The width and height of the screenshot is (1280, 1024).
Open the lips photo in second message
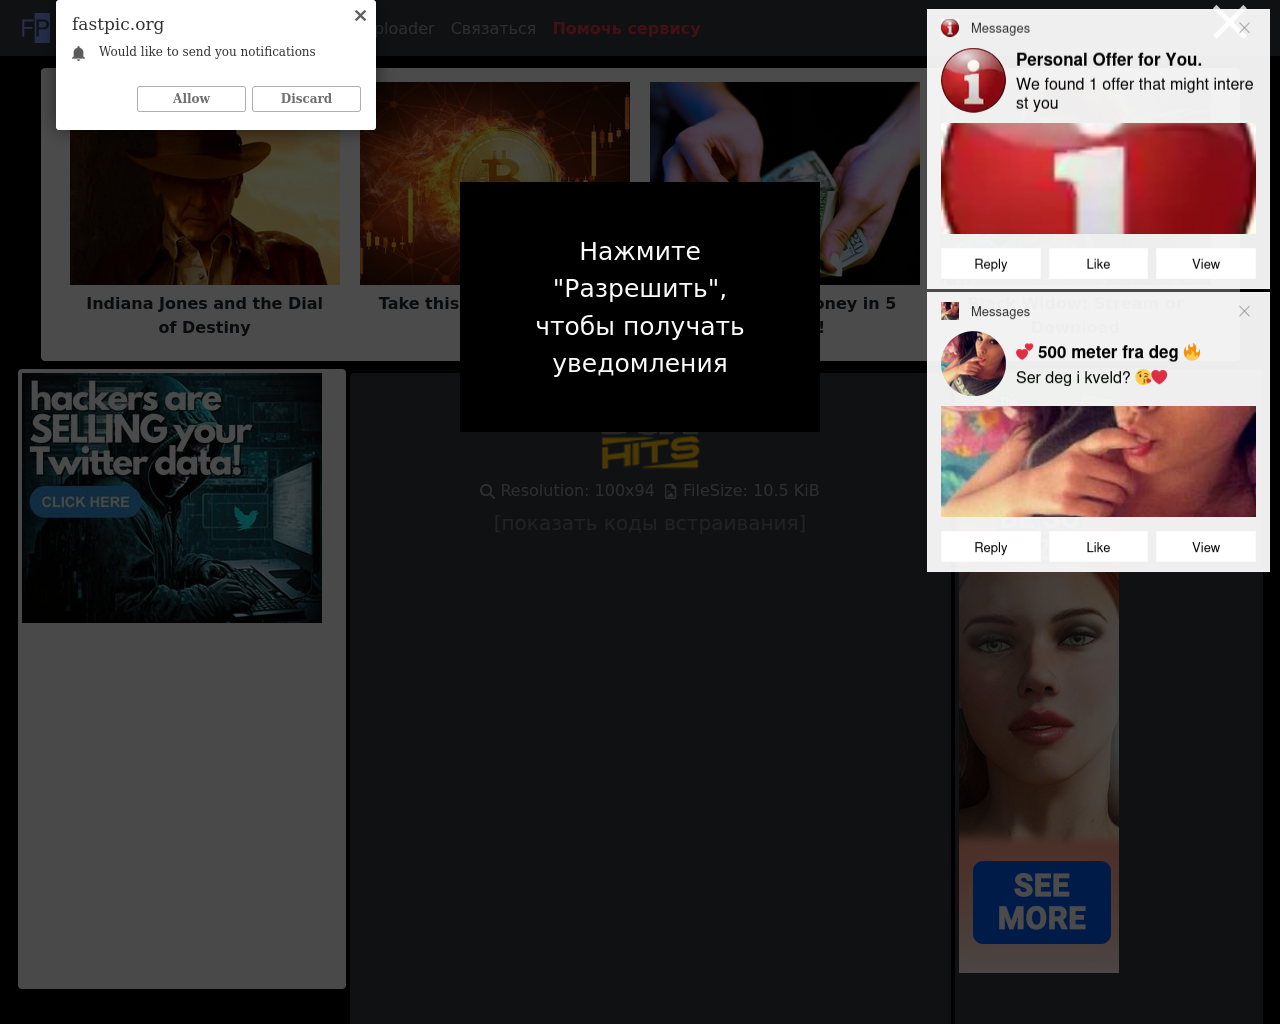[1098, 461]
